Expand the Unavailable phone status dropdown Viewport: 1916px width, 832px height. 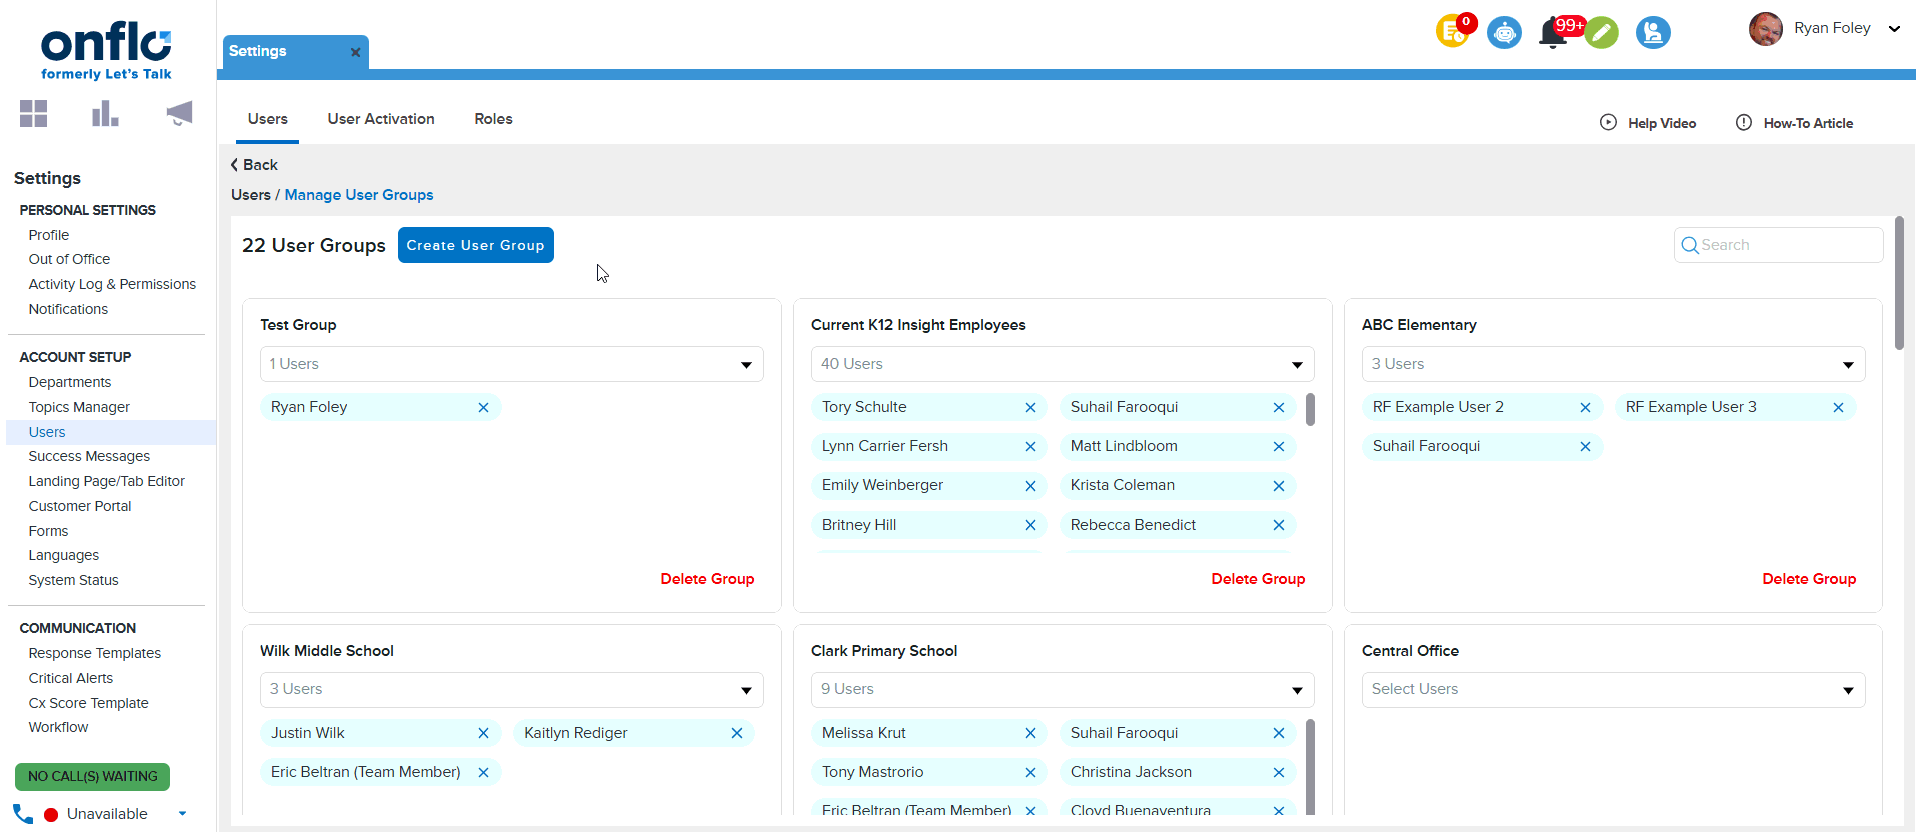coord(182,814)
